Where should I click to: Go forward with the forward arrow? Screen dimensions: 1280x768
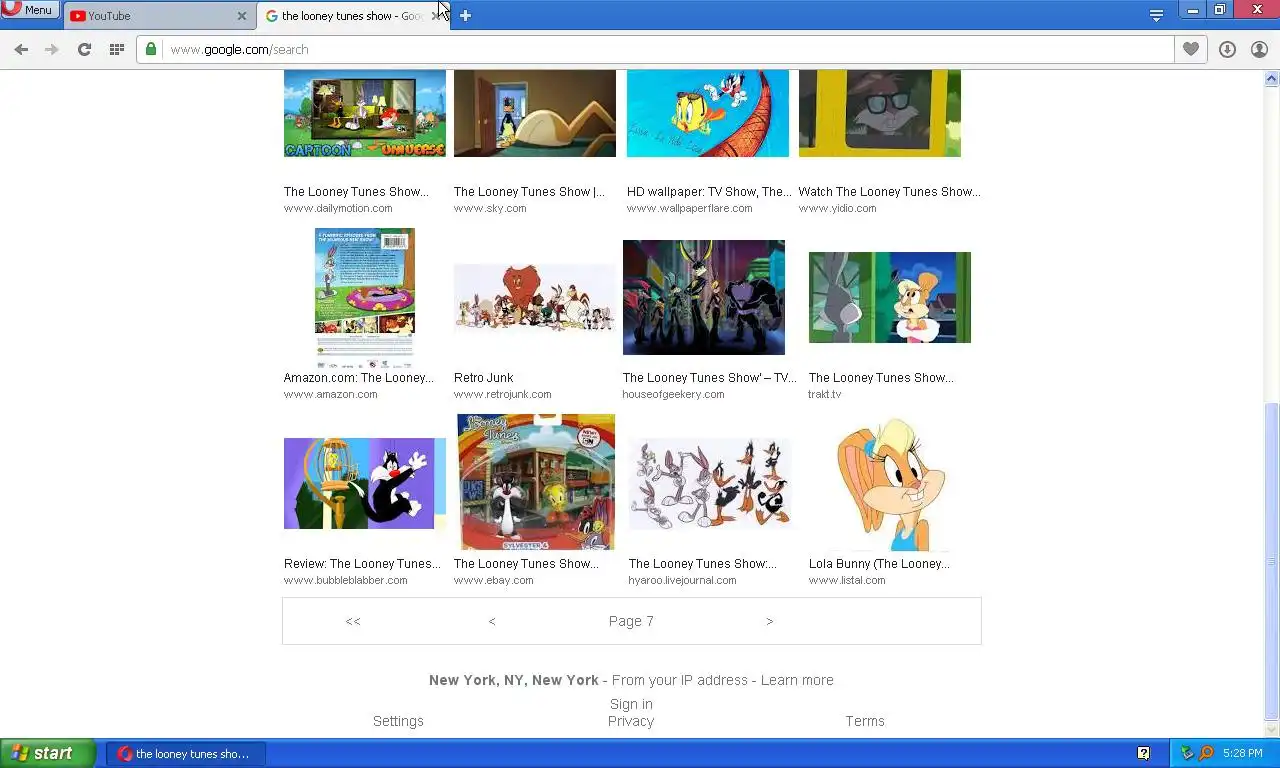(x=52, y=49)
